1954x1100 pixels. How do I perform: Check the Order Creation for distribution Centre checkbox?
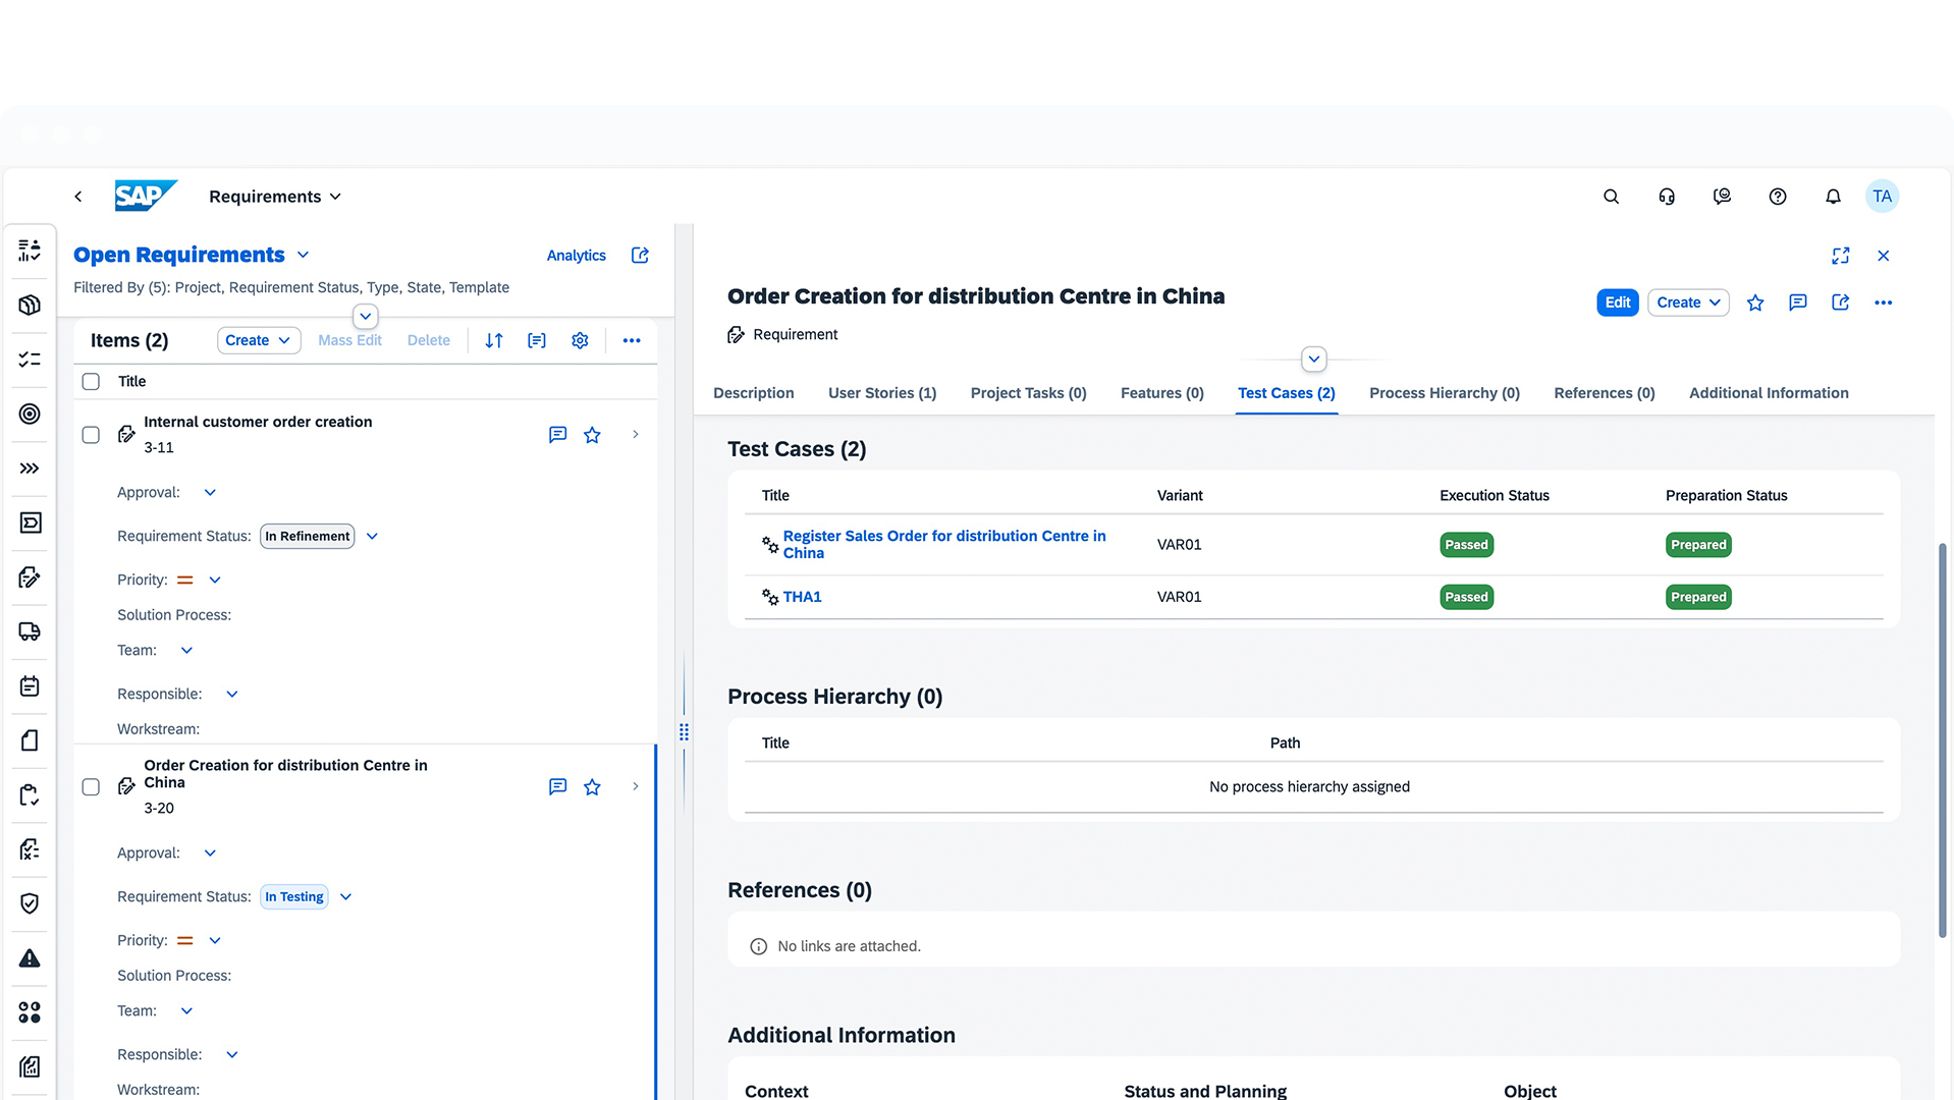pyautogui.click(x=91, y=787)
